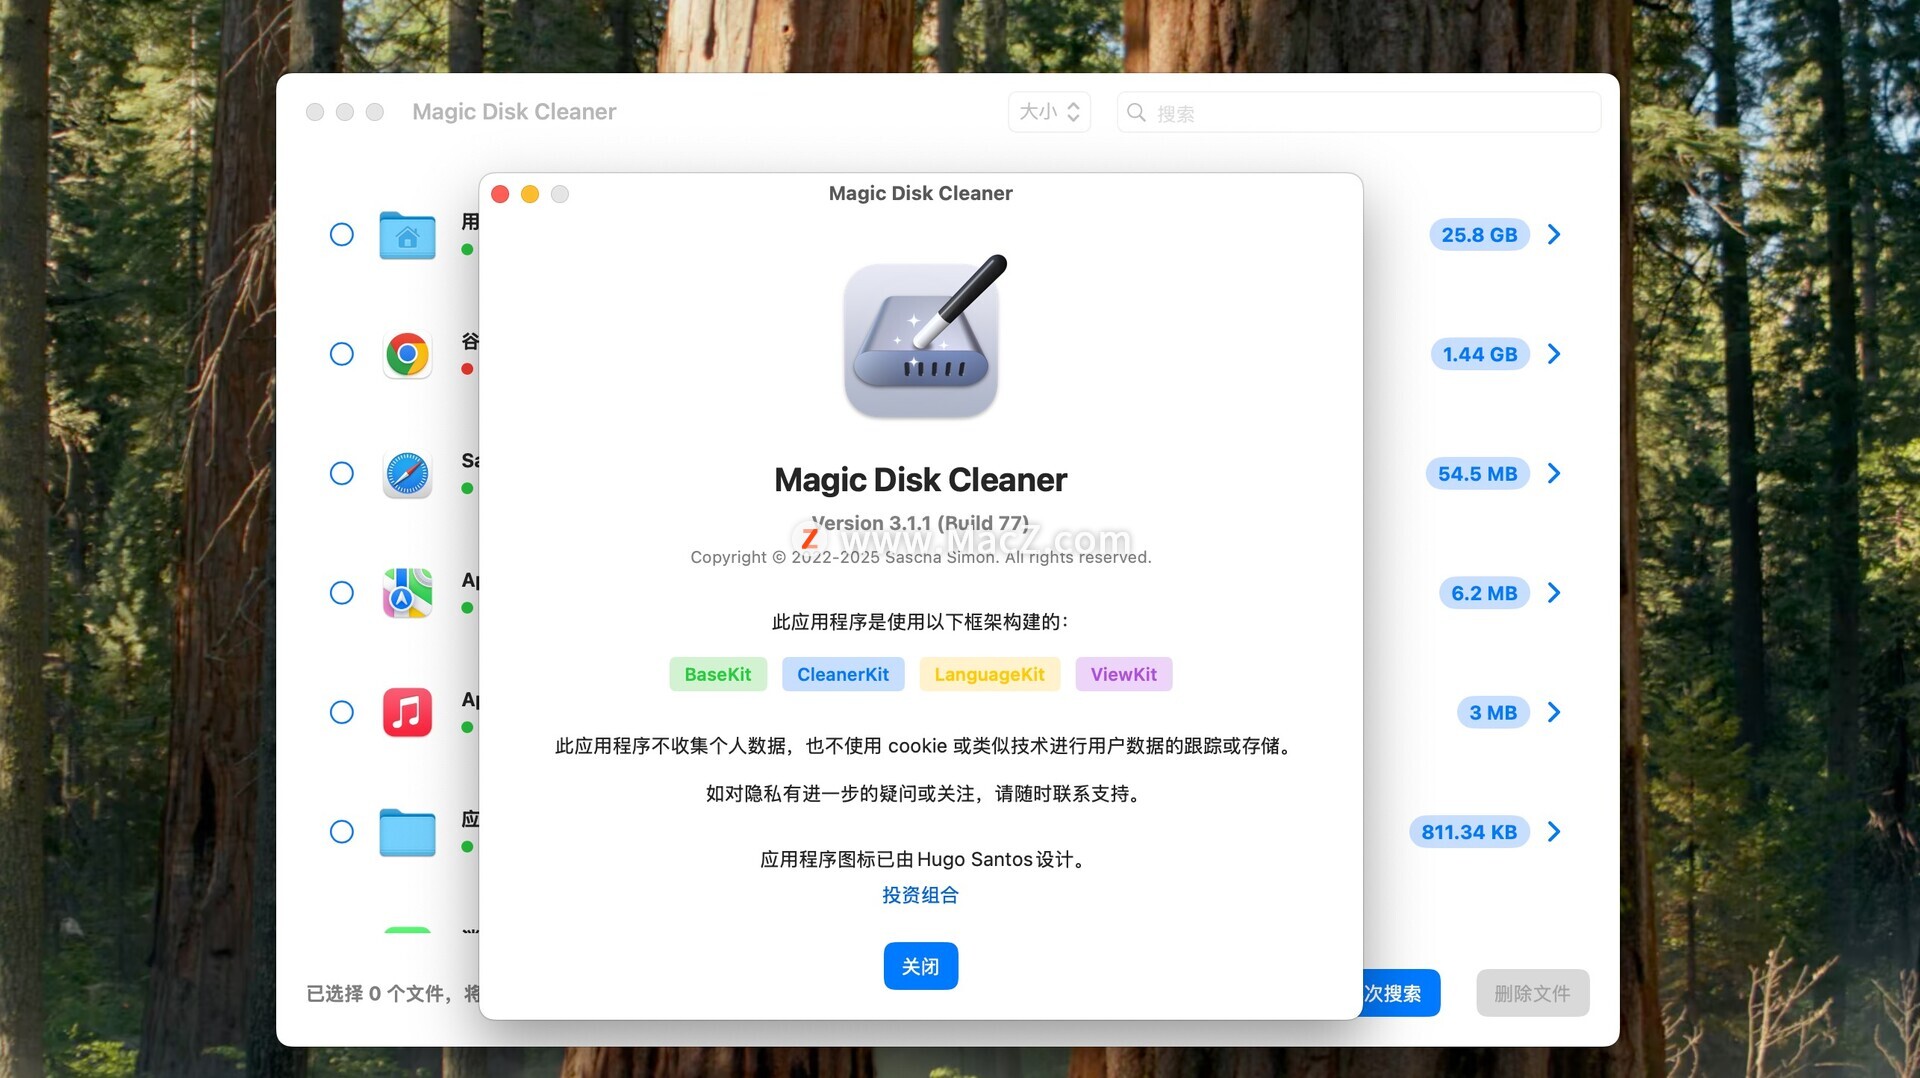Click the magnifier icon in search field

[1136, 112]
